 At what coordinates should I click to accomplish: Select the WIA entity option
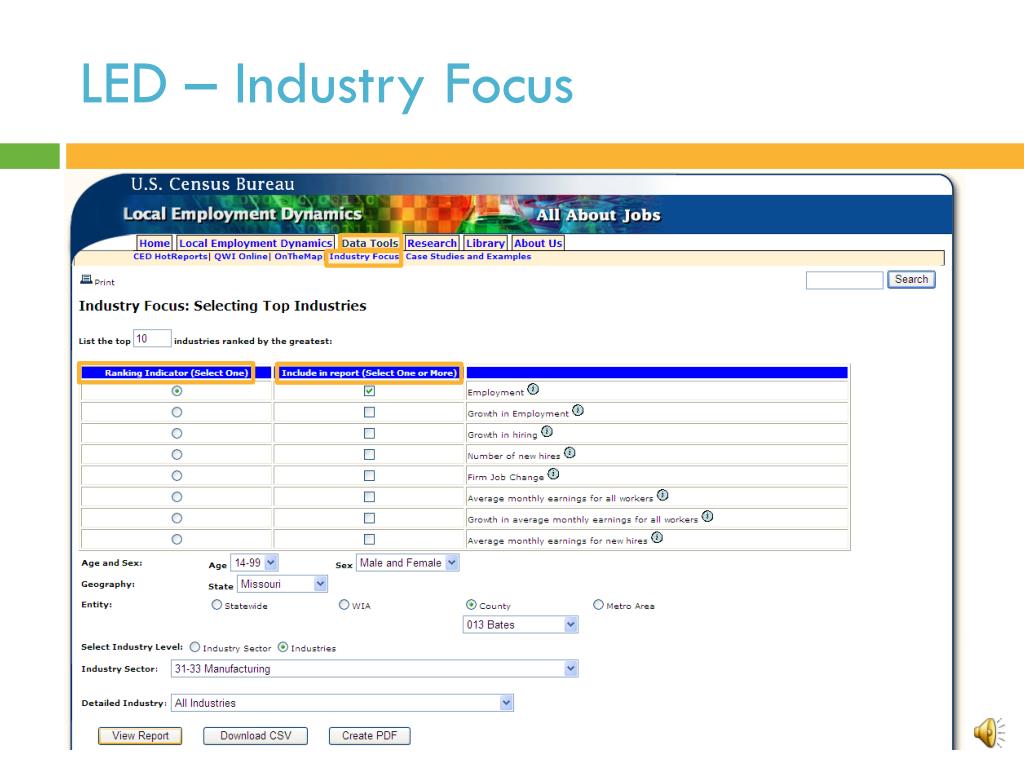click(344, 605)
